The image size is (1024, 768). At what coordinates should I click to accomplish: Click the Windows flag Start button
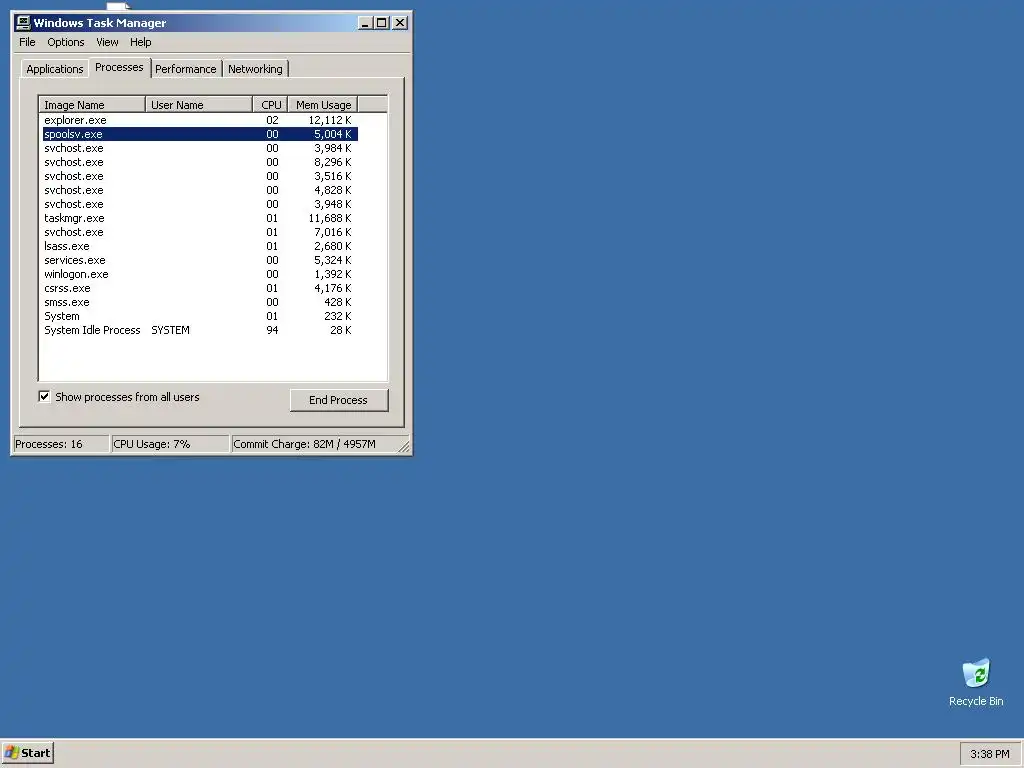pos(27,753)
